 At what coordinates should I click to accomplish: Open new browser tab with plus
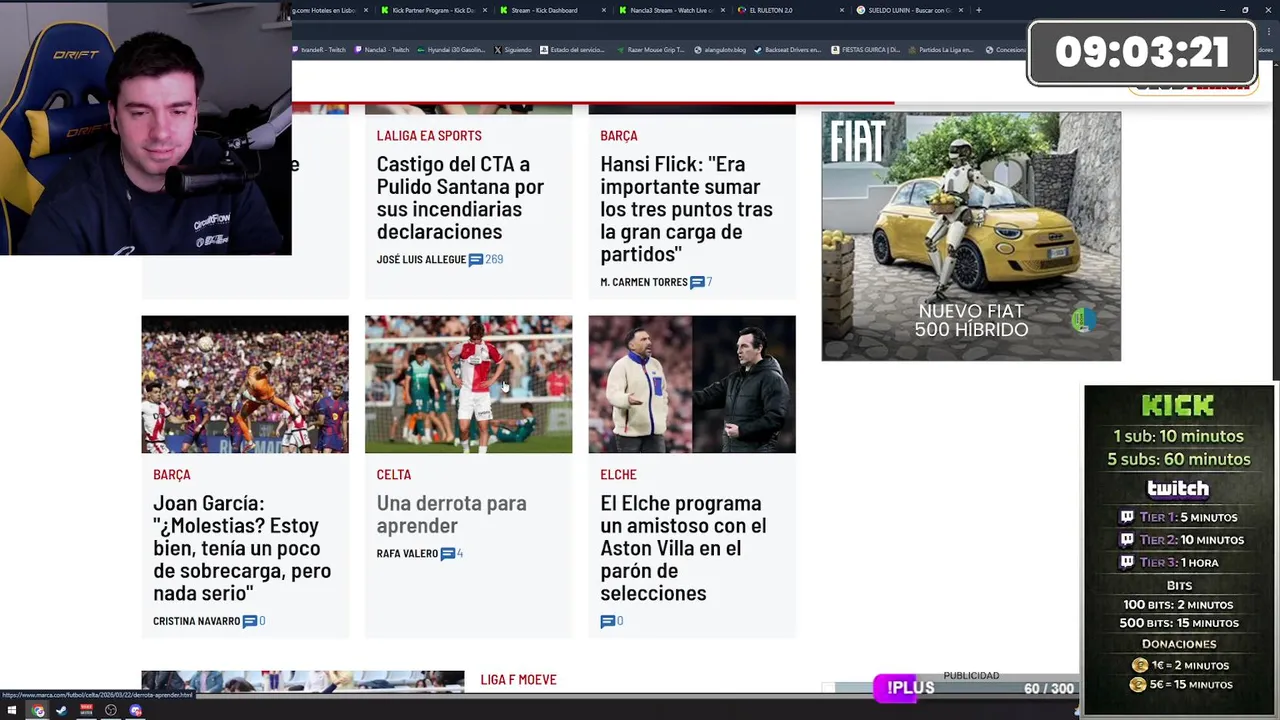978,10
